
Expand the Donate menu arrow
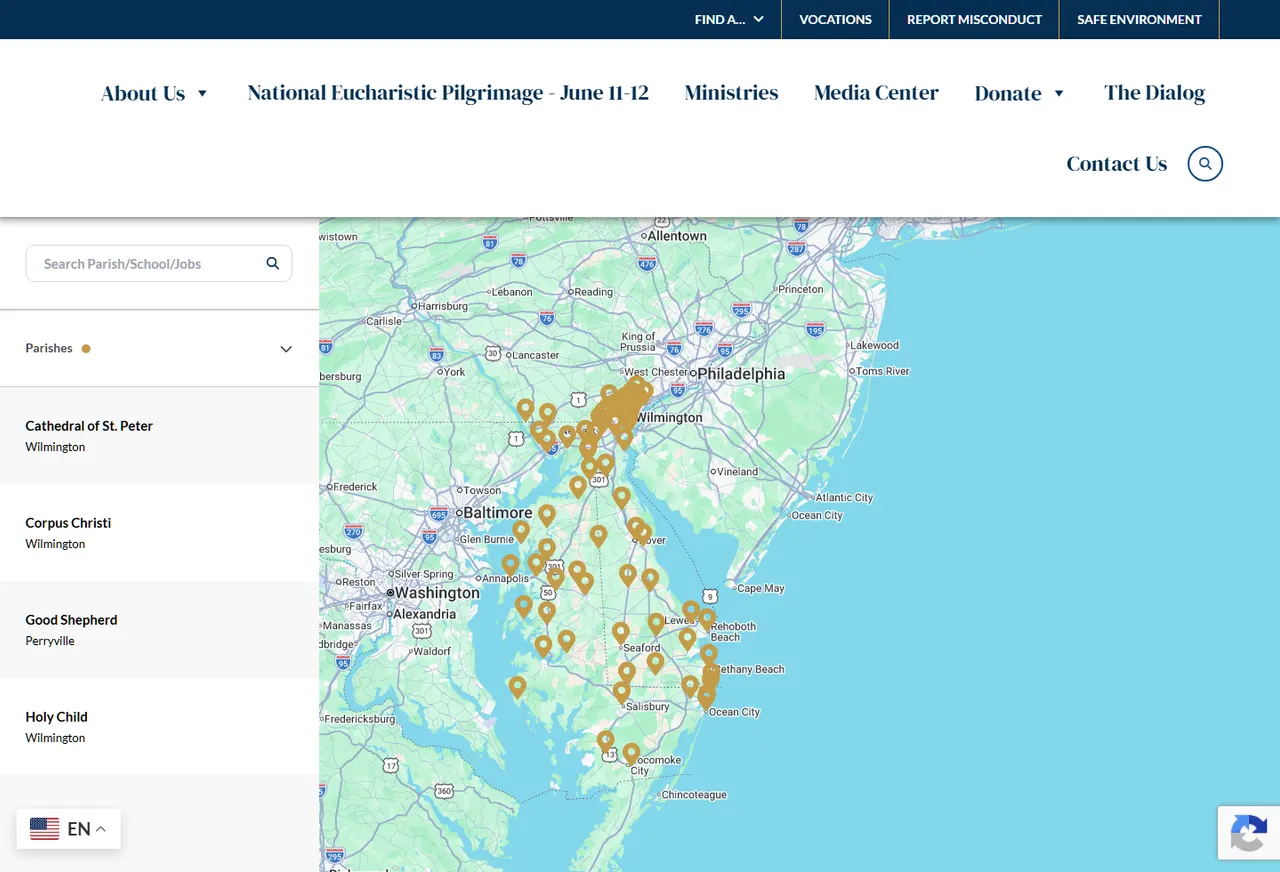pyautogui.click(x=1059, y=93)
